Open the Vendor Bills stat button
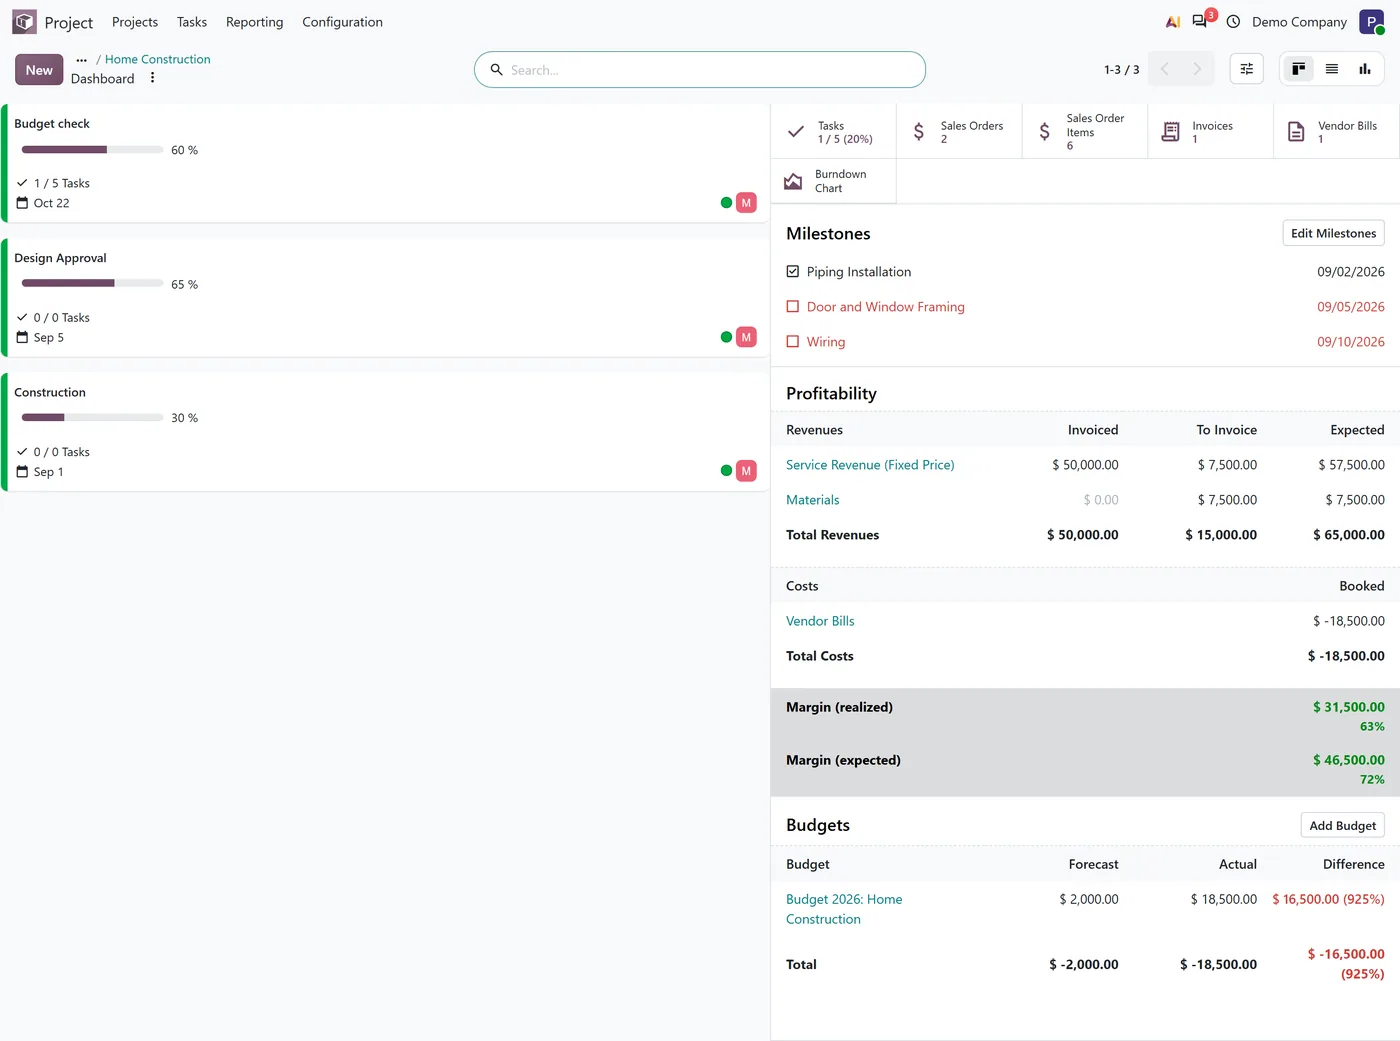The height and width of the screenshot is (1041, 1400). 1337,132
